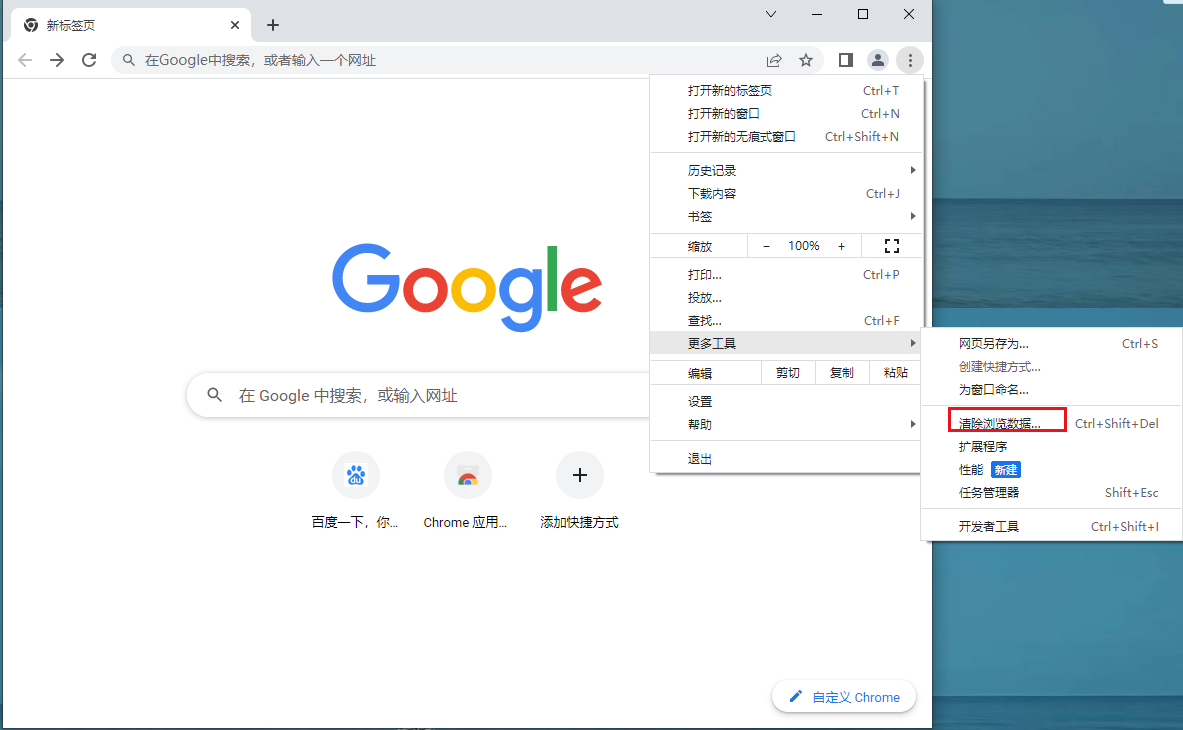
Task: Select 打开新的标签页 menu item
Action: pyautogui.click(x=785, y=90)
